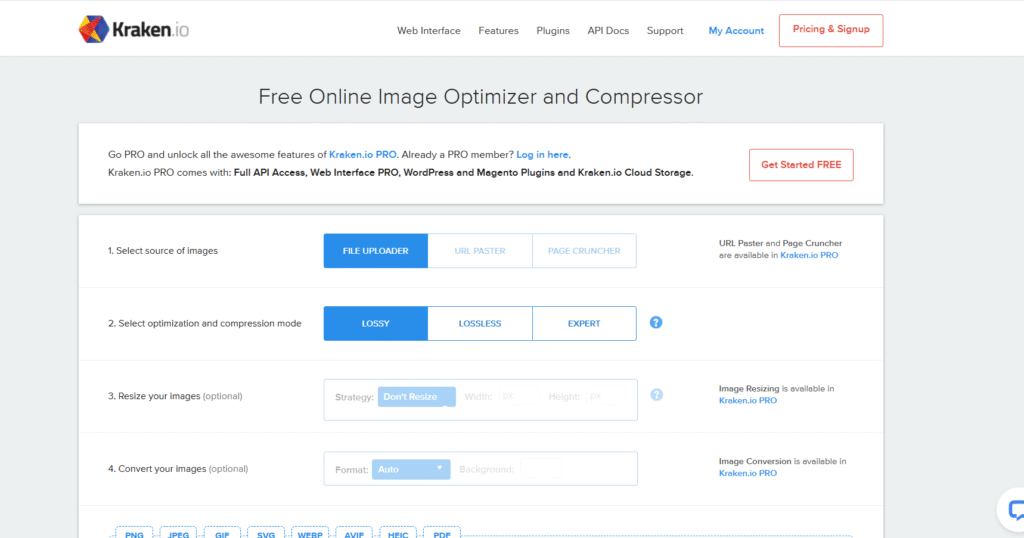Go to the Features page
This screenshot has width=1024, height=538.
(x=498, y=31)
